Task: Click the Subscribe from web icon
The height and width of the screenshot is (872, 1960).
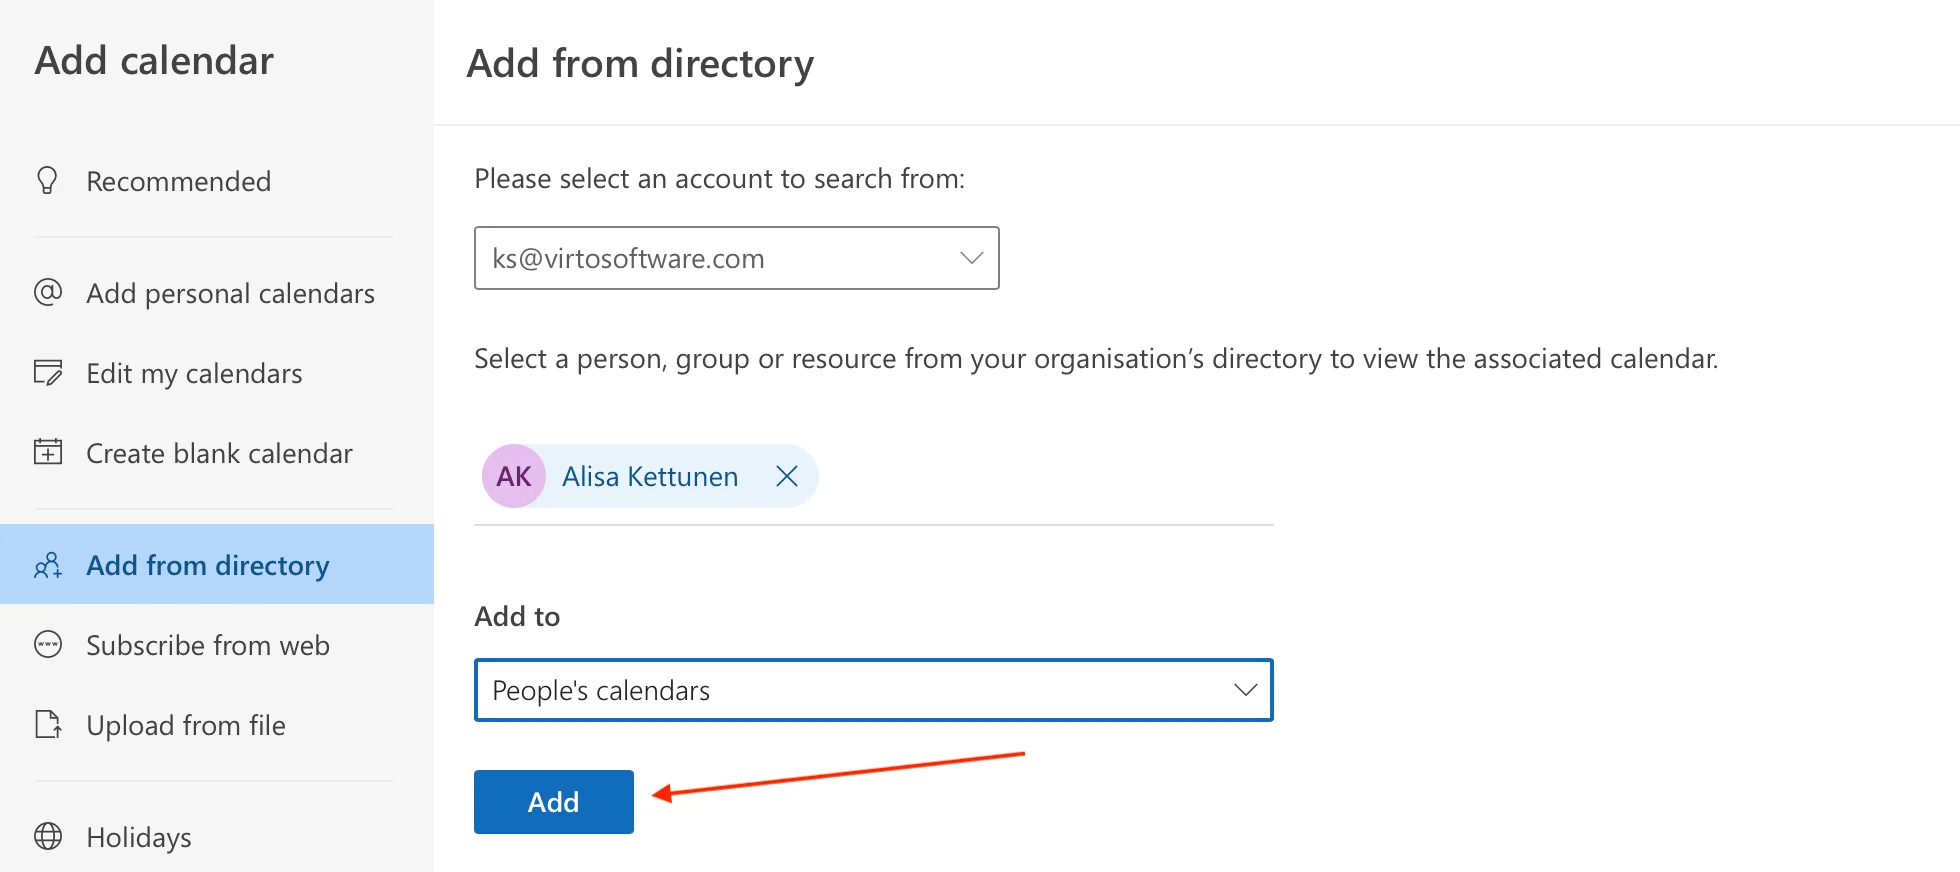Action: (x=48, y=644)
